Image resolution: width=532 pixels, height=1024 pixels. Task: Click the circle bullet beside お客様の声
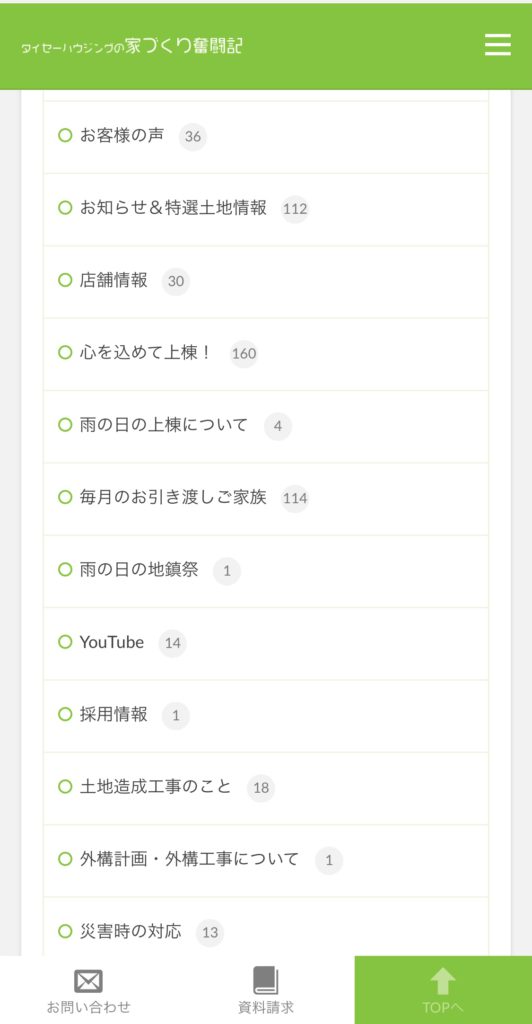coord(65,136)
